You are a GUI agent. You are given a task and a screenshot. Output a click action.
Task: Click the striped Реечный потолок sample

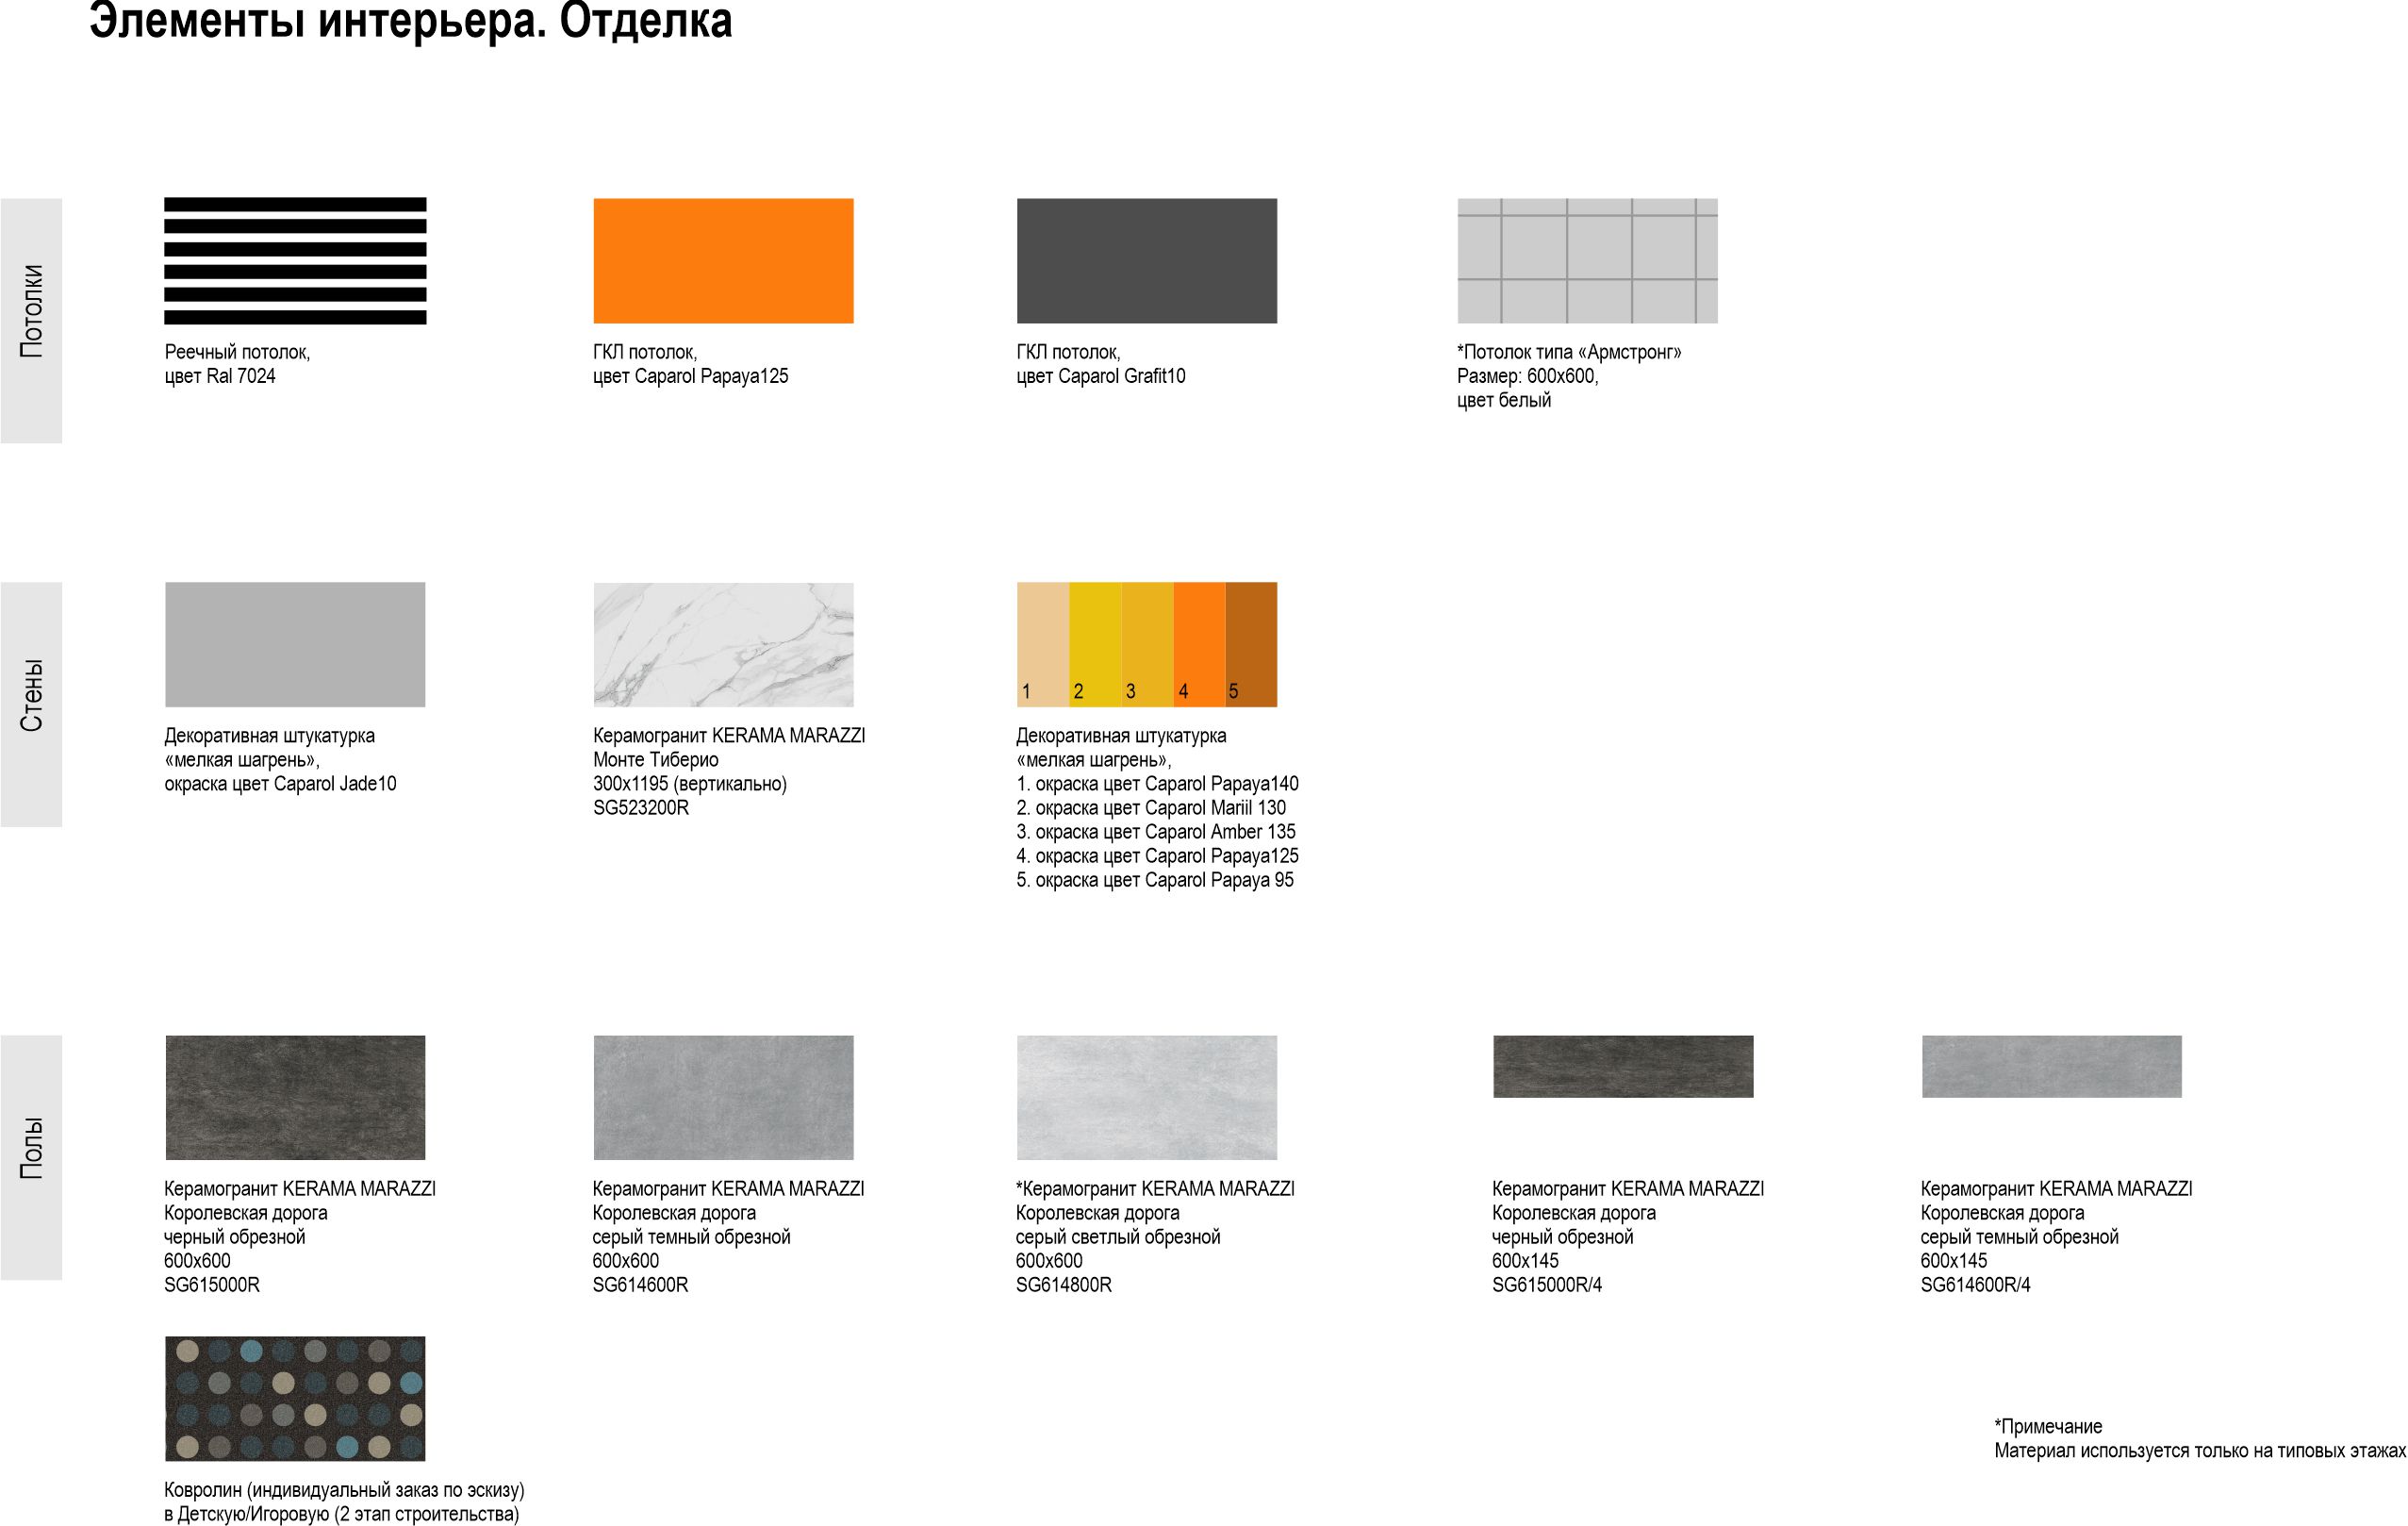pos(295,261)
